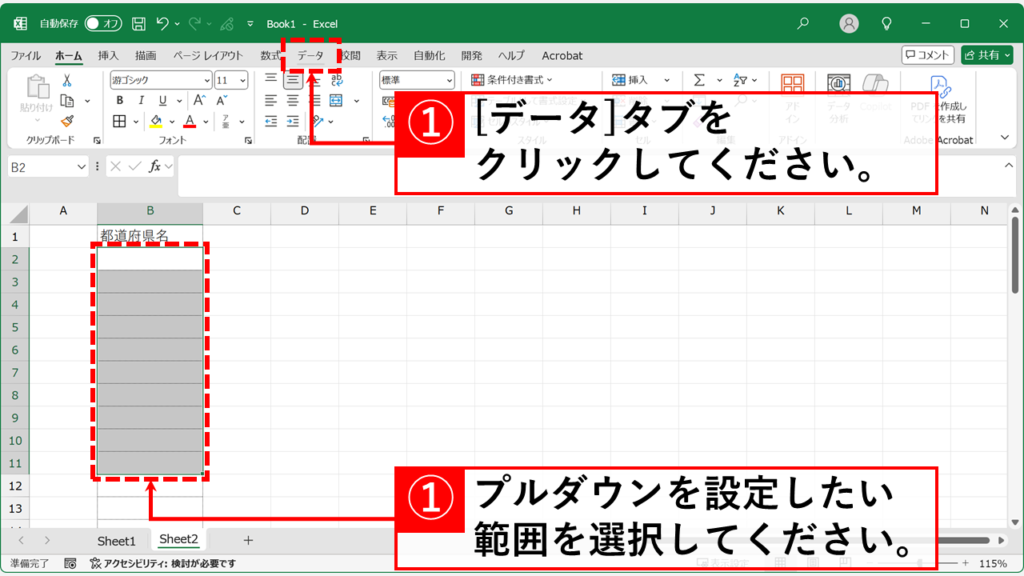Open the Add-ins icon
The width and height of the screenshot is (1024, 576).
point(792,86)
